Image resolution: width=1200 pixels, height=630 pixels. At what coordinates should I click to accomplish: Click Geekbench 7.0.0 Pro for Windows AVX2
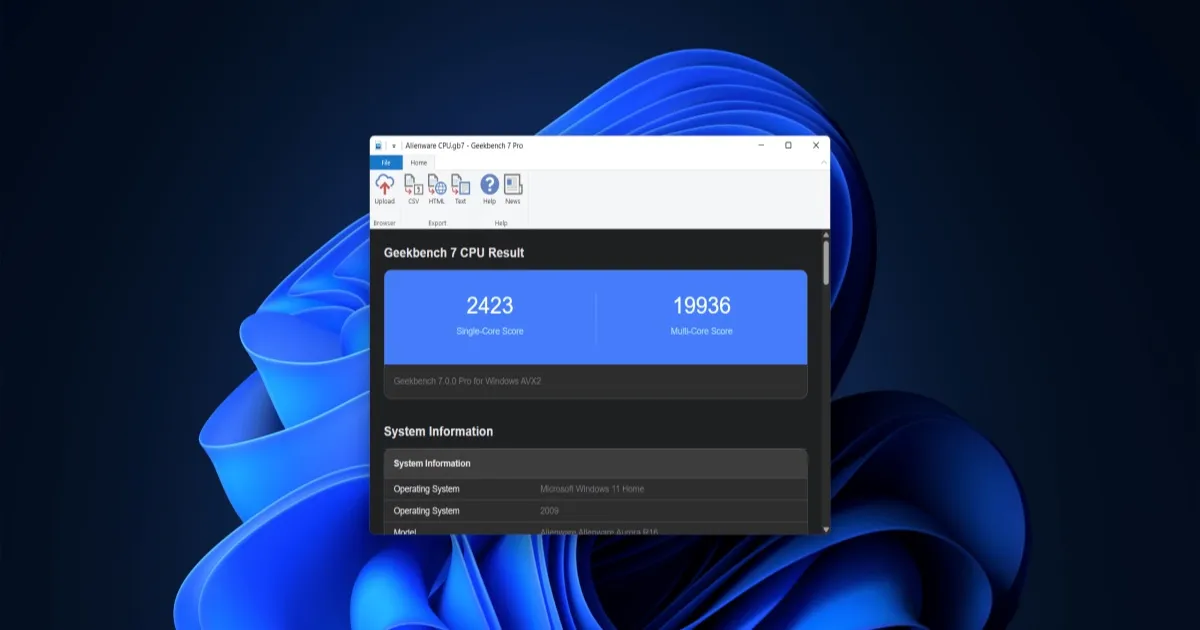tap(468, 381)
